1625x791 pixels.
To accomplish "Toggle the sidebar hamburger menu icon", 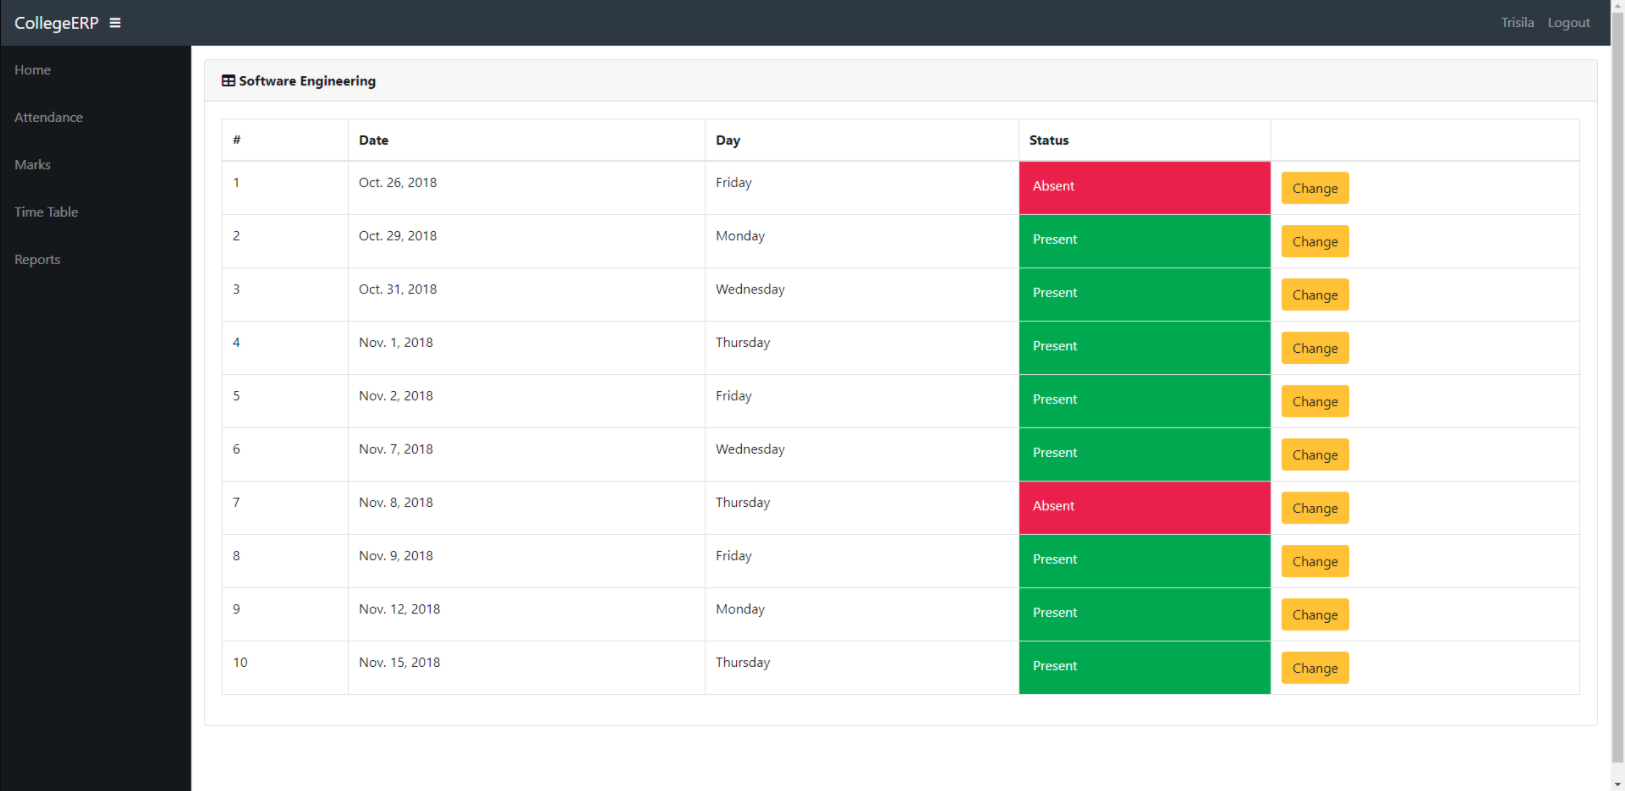I will pos(115,23).
